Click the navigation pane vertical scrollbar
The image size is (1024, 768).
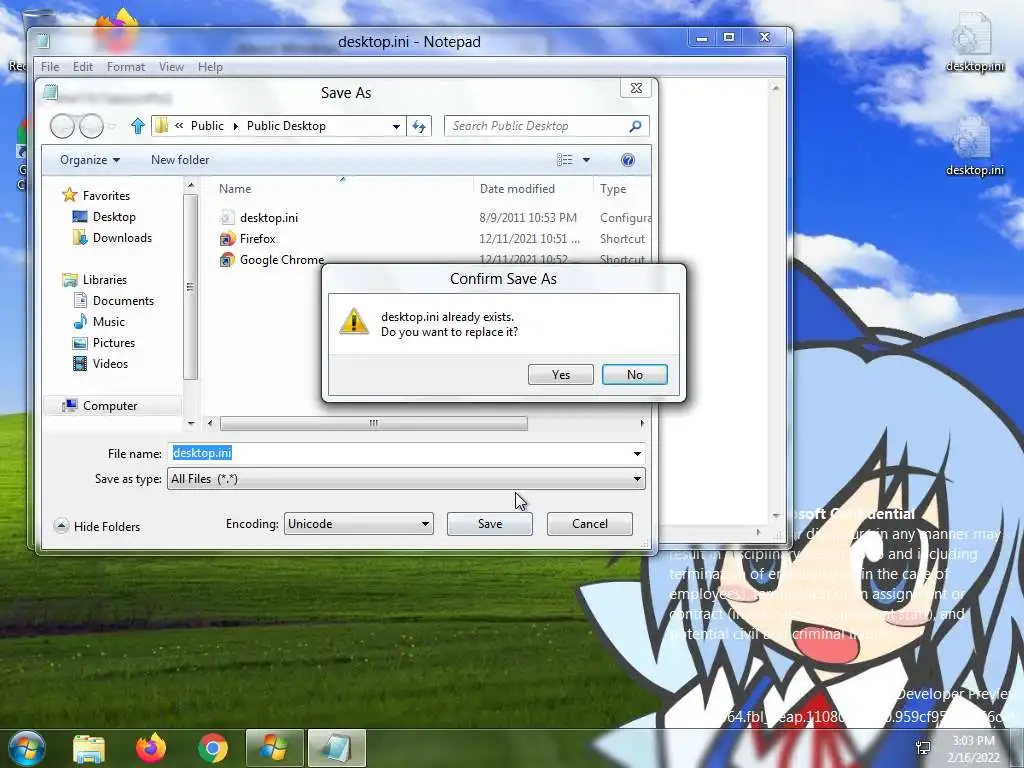click(190, 287)
